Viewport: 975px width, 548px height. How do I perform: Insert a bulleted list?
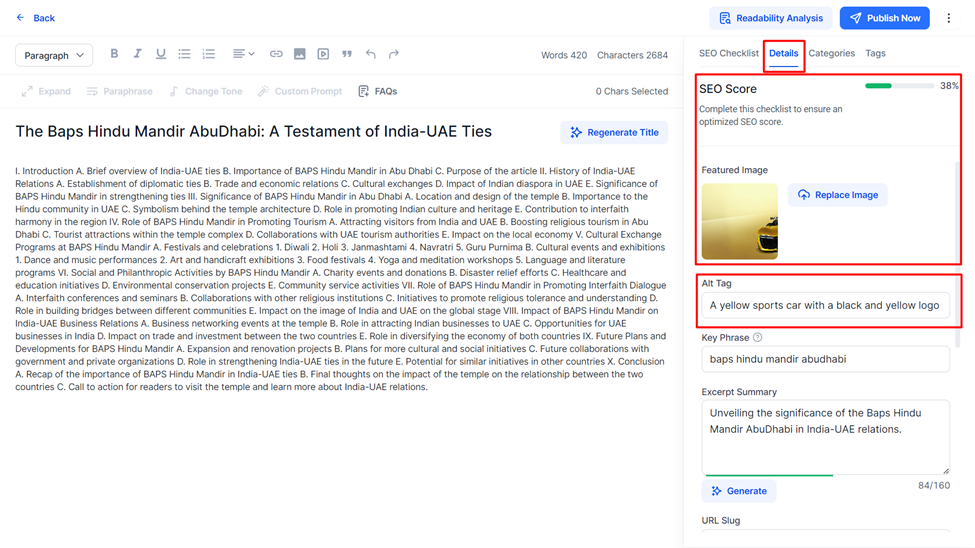click(x=184, y=54)
